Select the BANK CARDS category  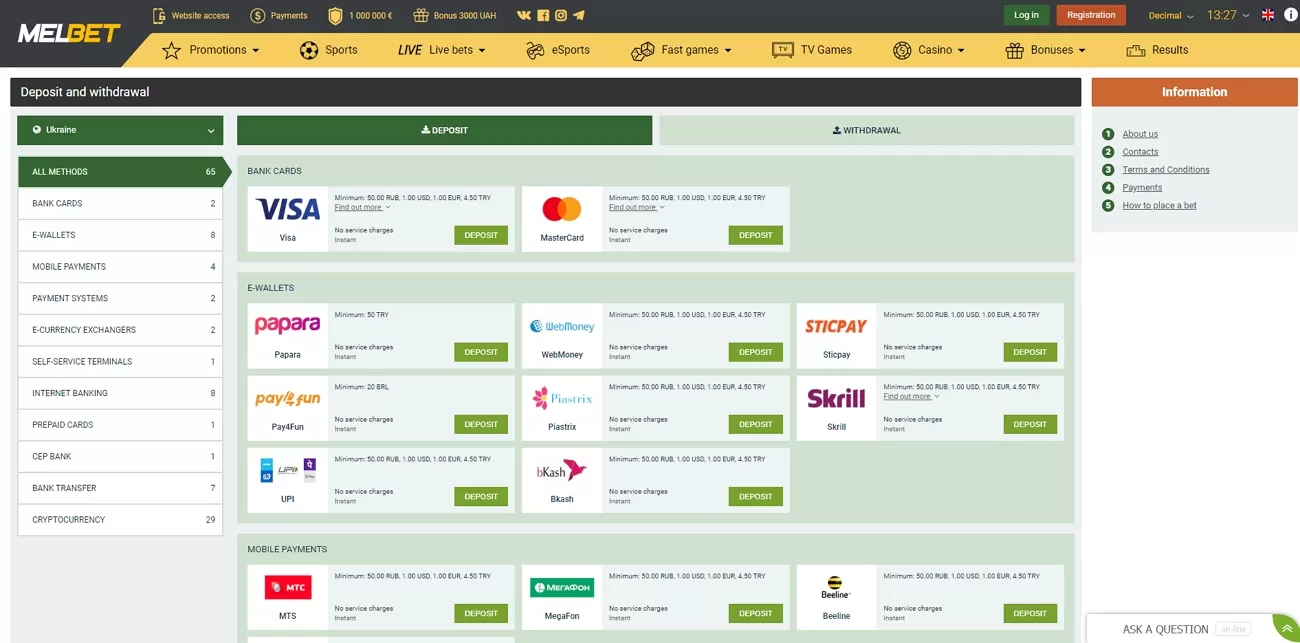click(120, 203)
